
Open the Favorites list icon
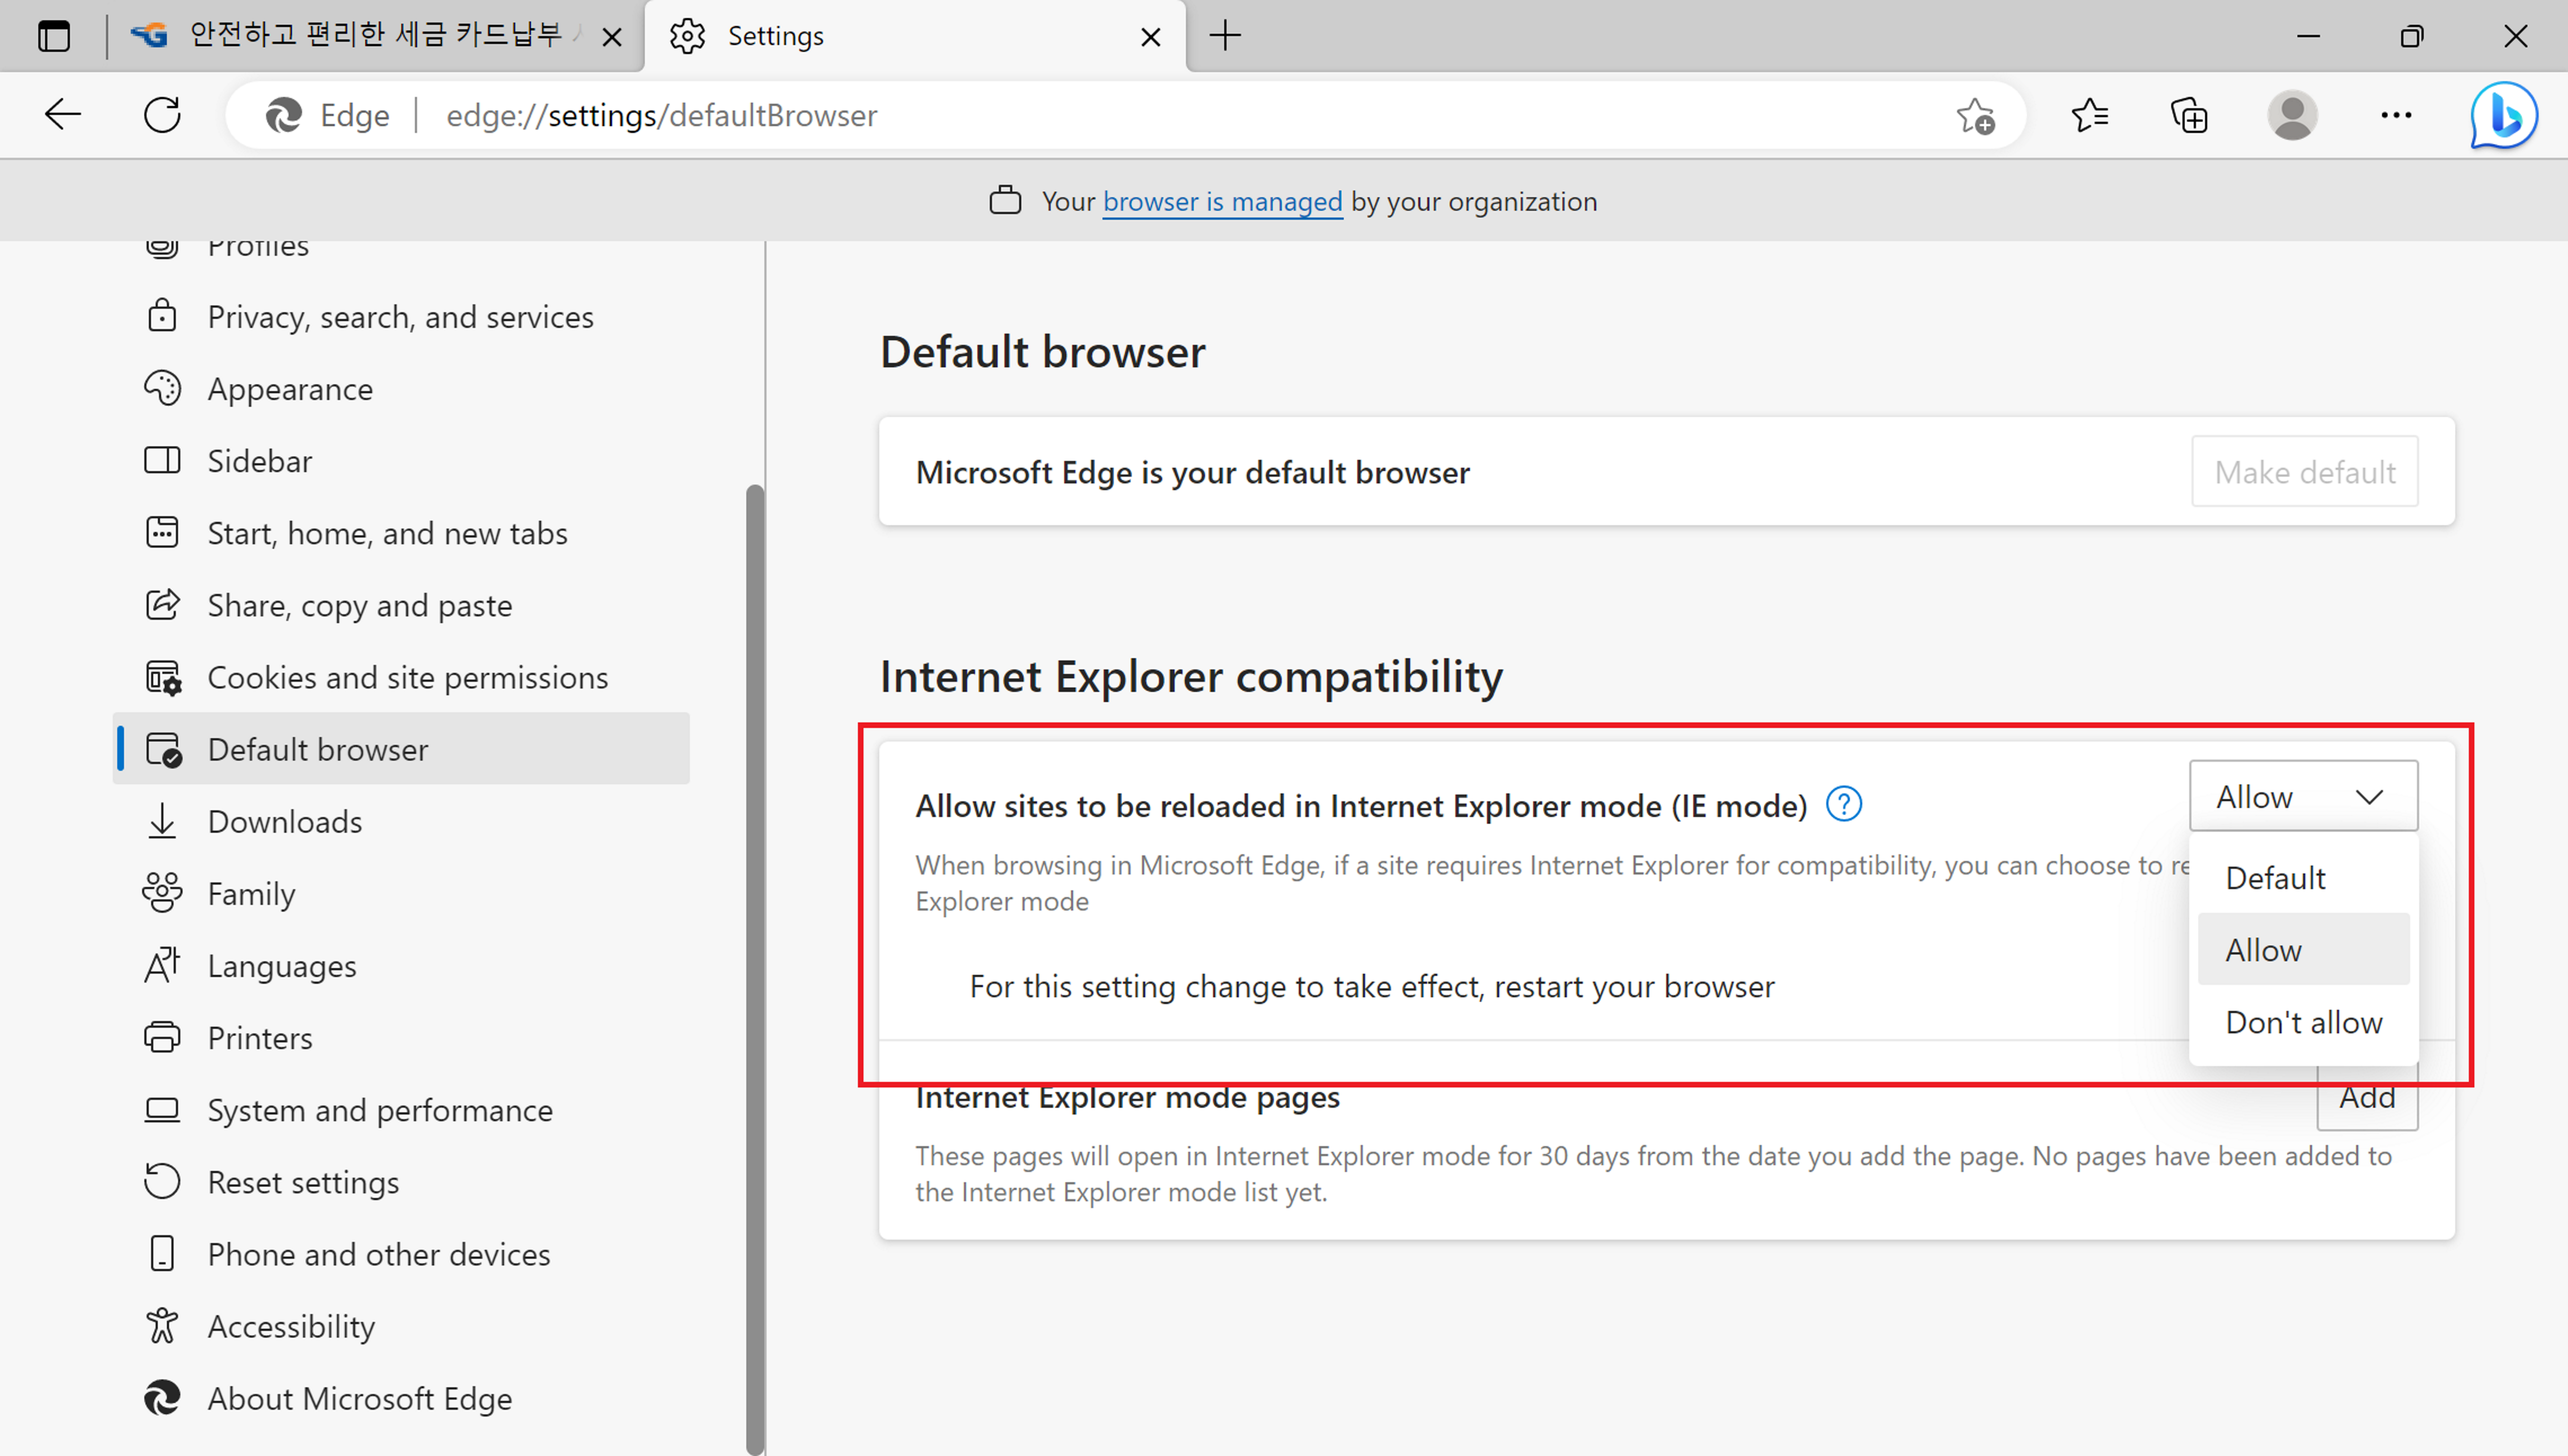tap(2089, 116)
